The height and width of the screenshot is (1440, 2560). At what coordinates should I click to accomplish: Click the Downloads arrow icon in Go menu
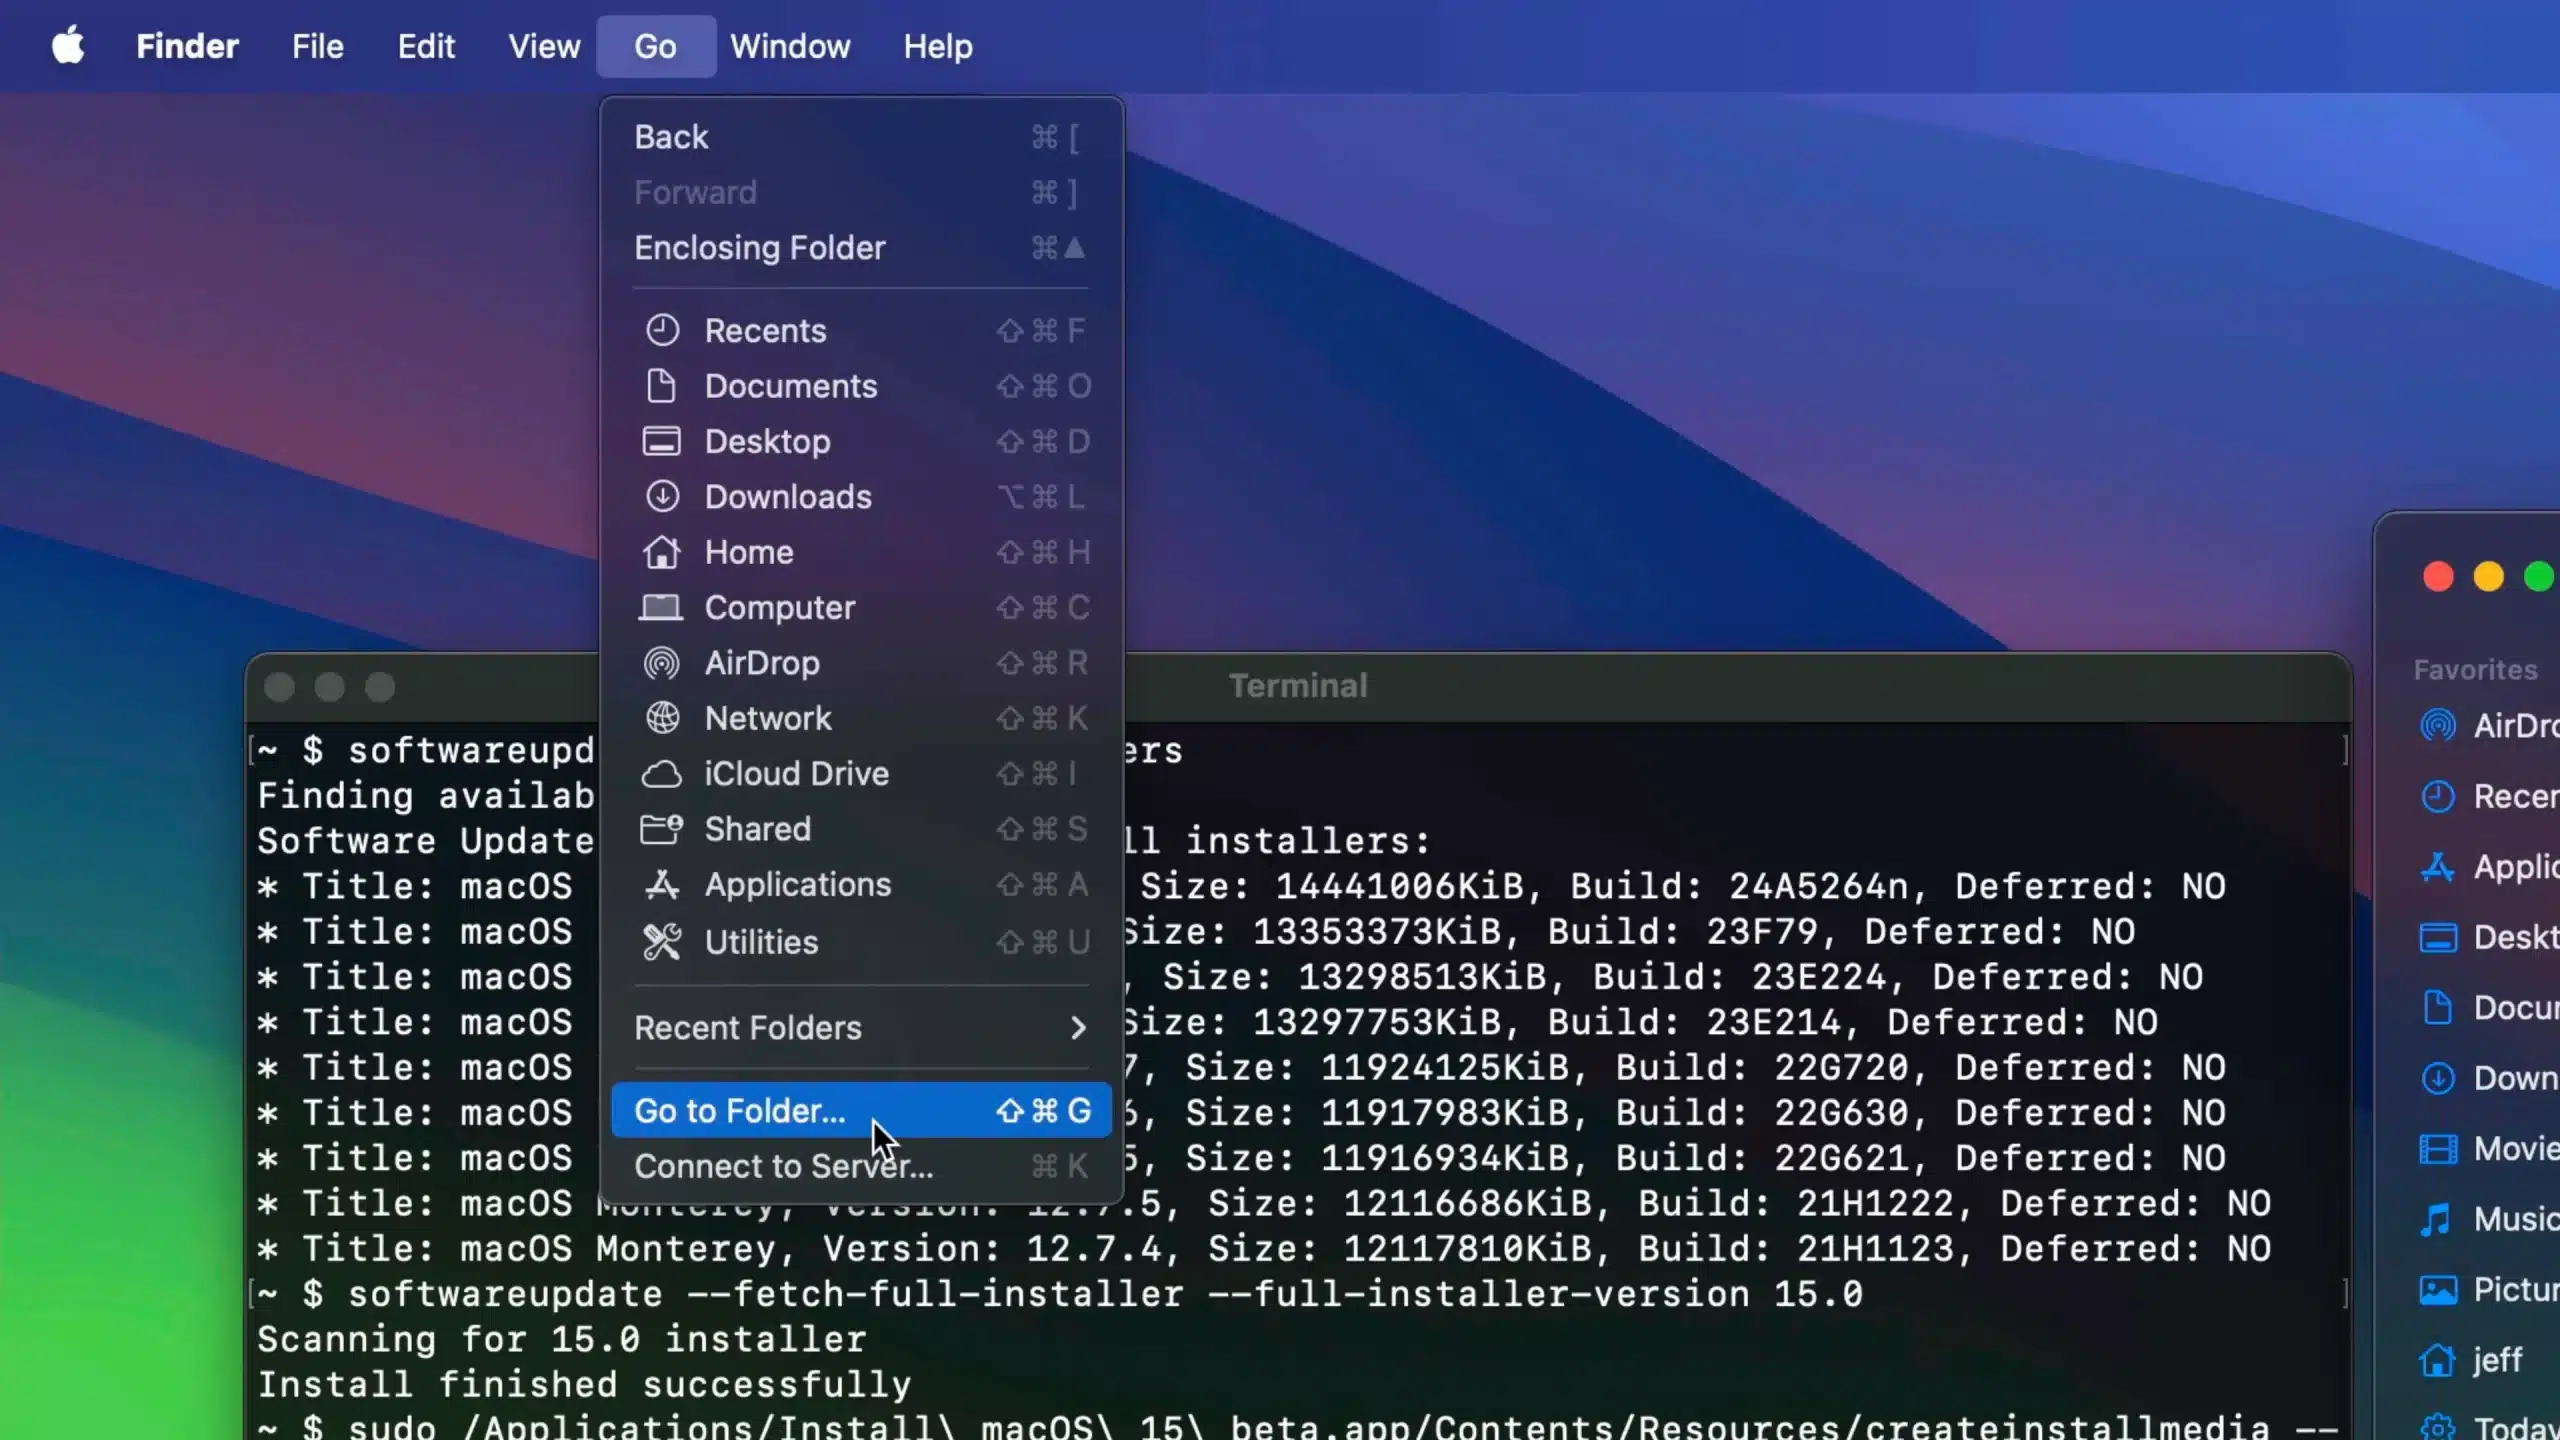point(662,496)
